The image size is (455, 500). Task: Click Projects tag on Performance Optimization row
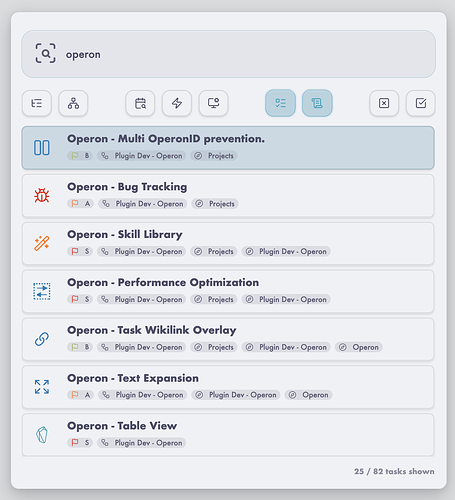click(x=214, y=299)
